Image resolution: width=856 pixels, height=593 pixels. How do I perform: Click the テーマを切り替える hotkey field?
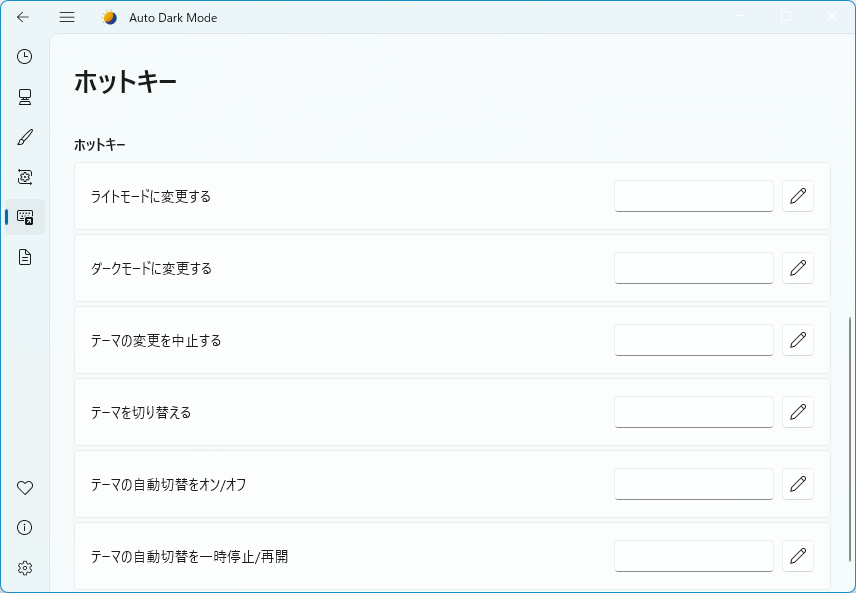coord(693,412)
